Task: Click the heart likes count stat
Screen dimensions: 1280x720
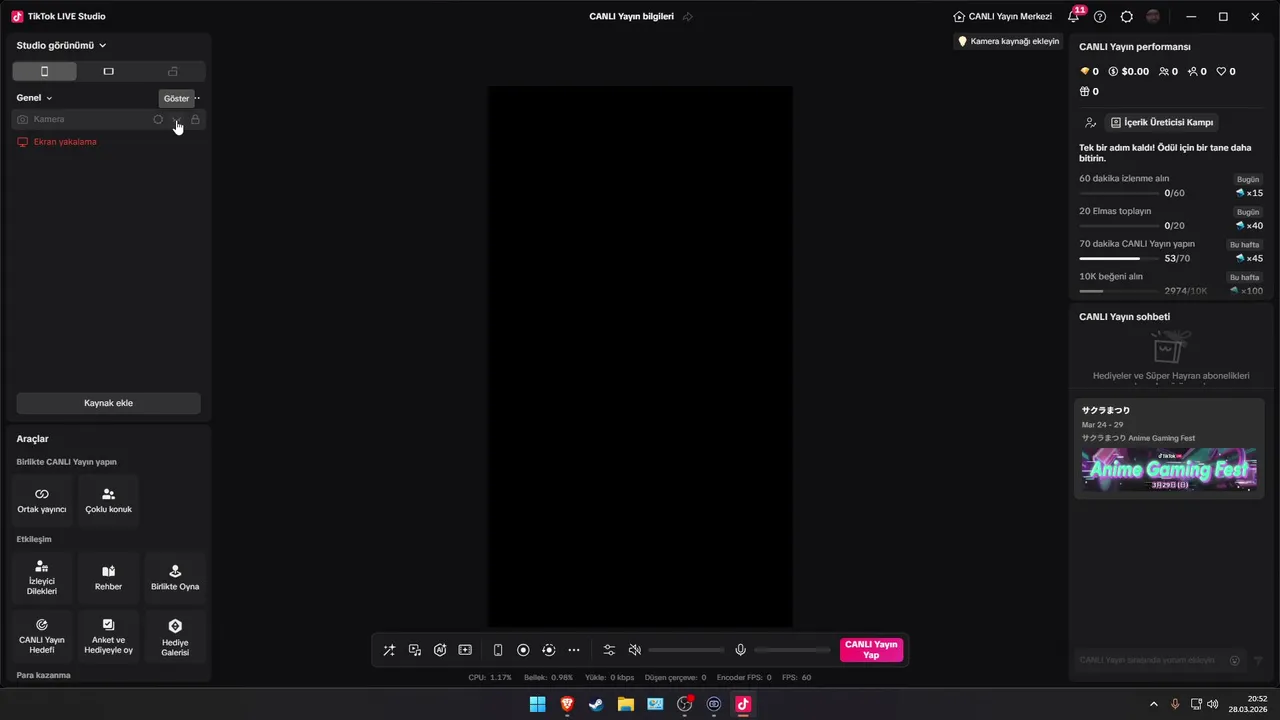Action: [1226, 71]
